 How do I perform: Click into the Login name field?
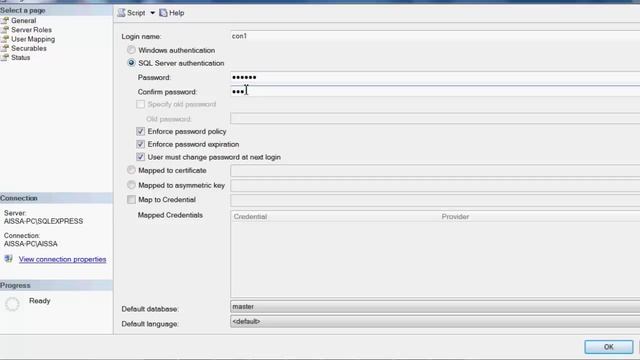(435, 36)
